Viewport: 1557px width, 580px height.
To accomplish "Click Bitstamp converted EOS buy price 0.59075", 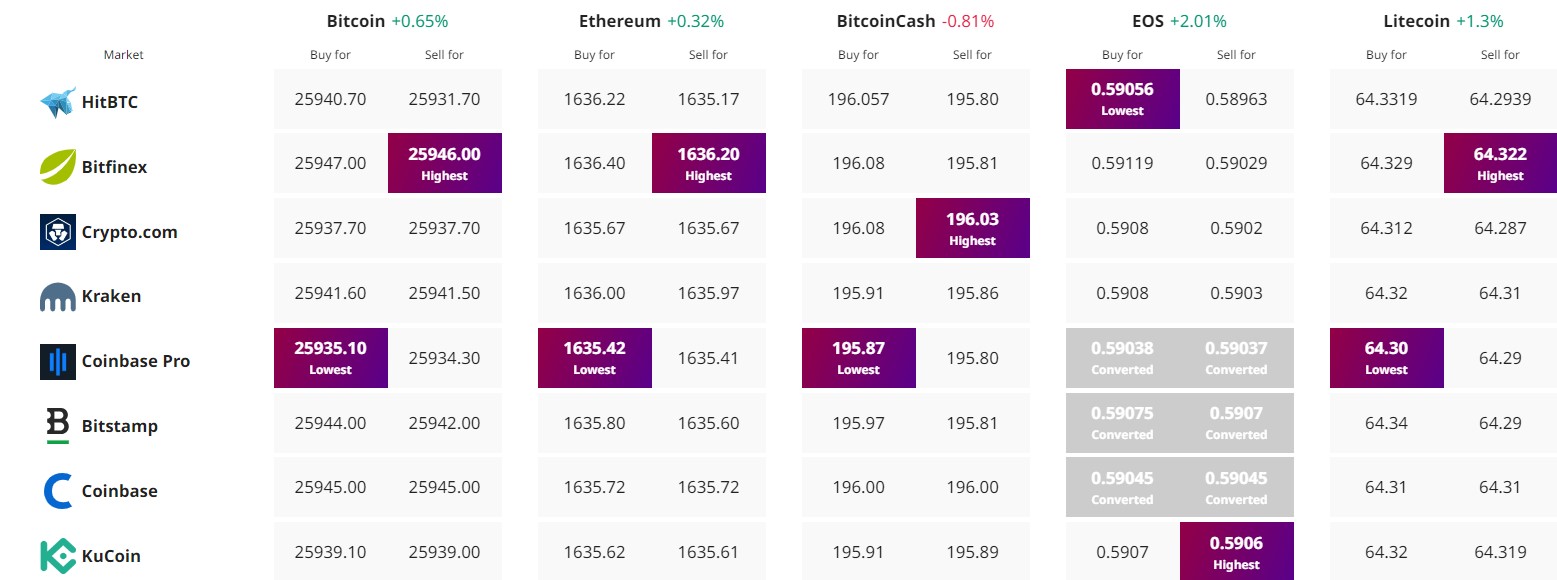I will [1122, 423].
